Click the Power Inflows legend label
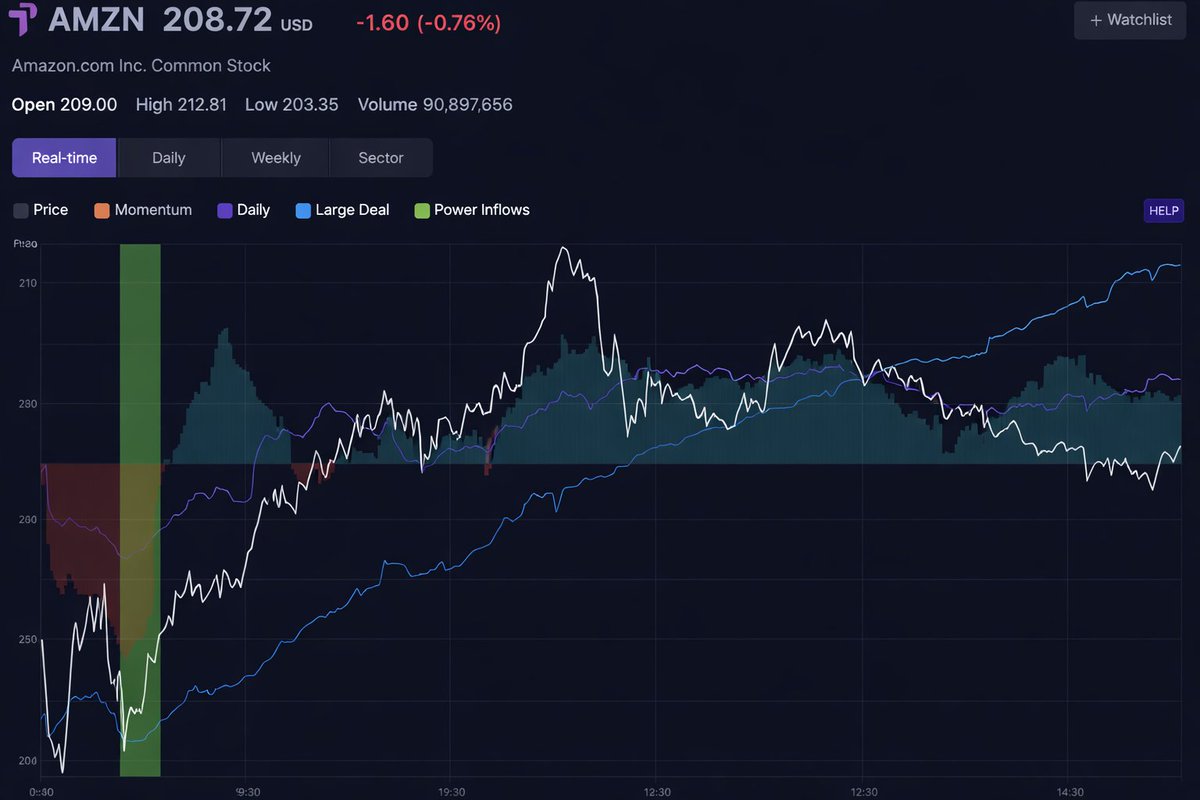Screen dimensions: 1200x800 click(x=482, y=210)
